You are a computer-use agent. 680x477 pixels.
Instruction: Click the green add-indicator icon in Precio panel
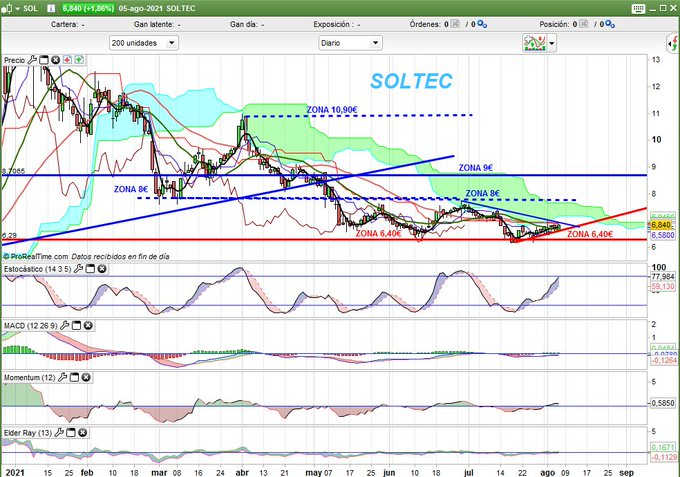point(79,60)
